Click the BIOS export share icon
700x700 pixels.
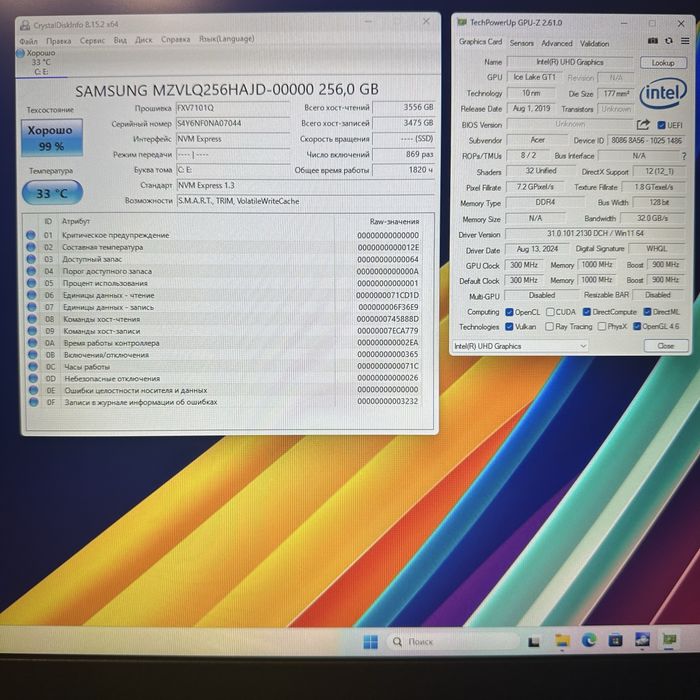(x=643, y=125)
